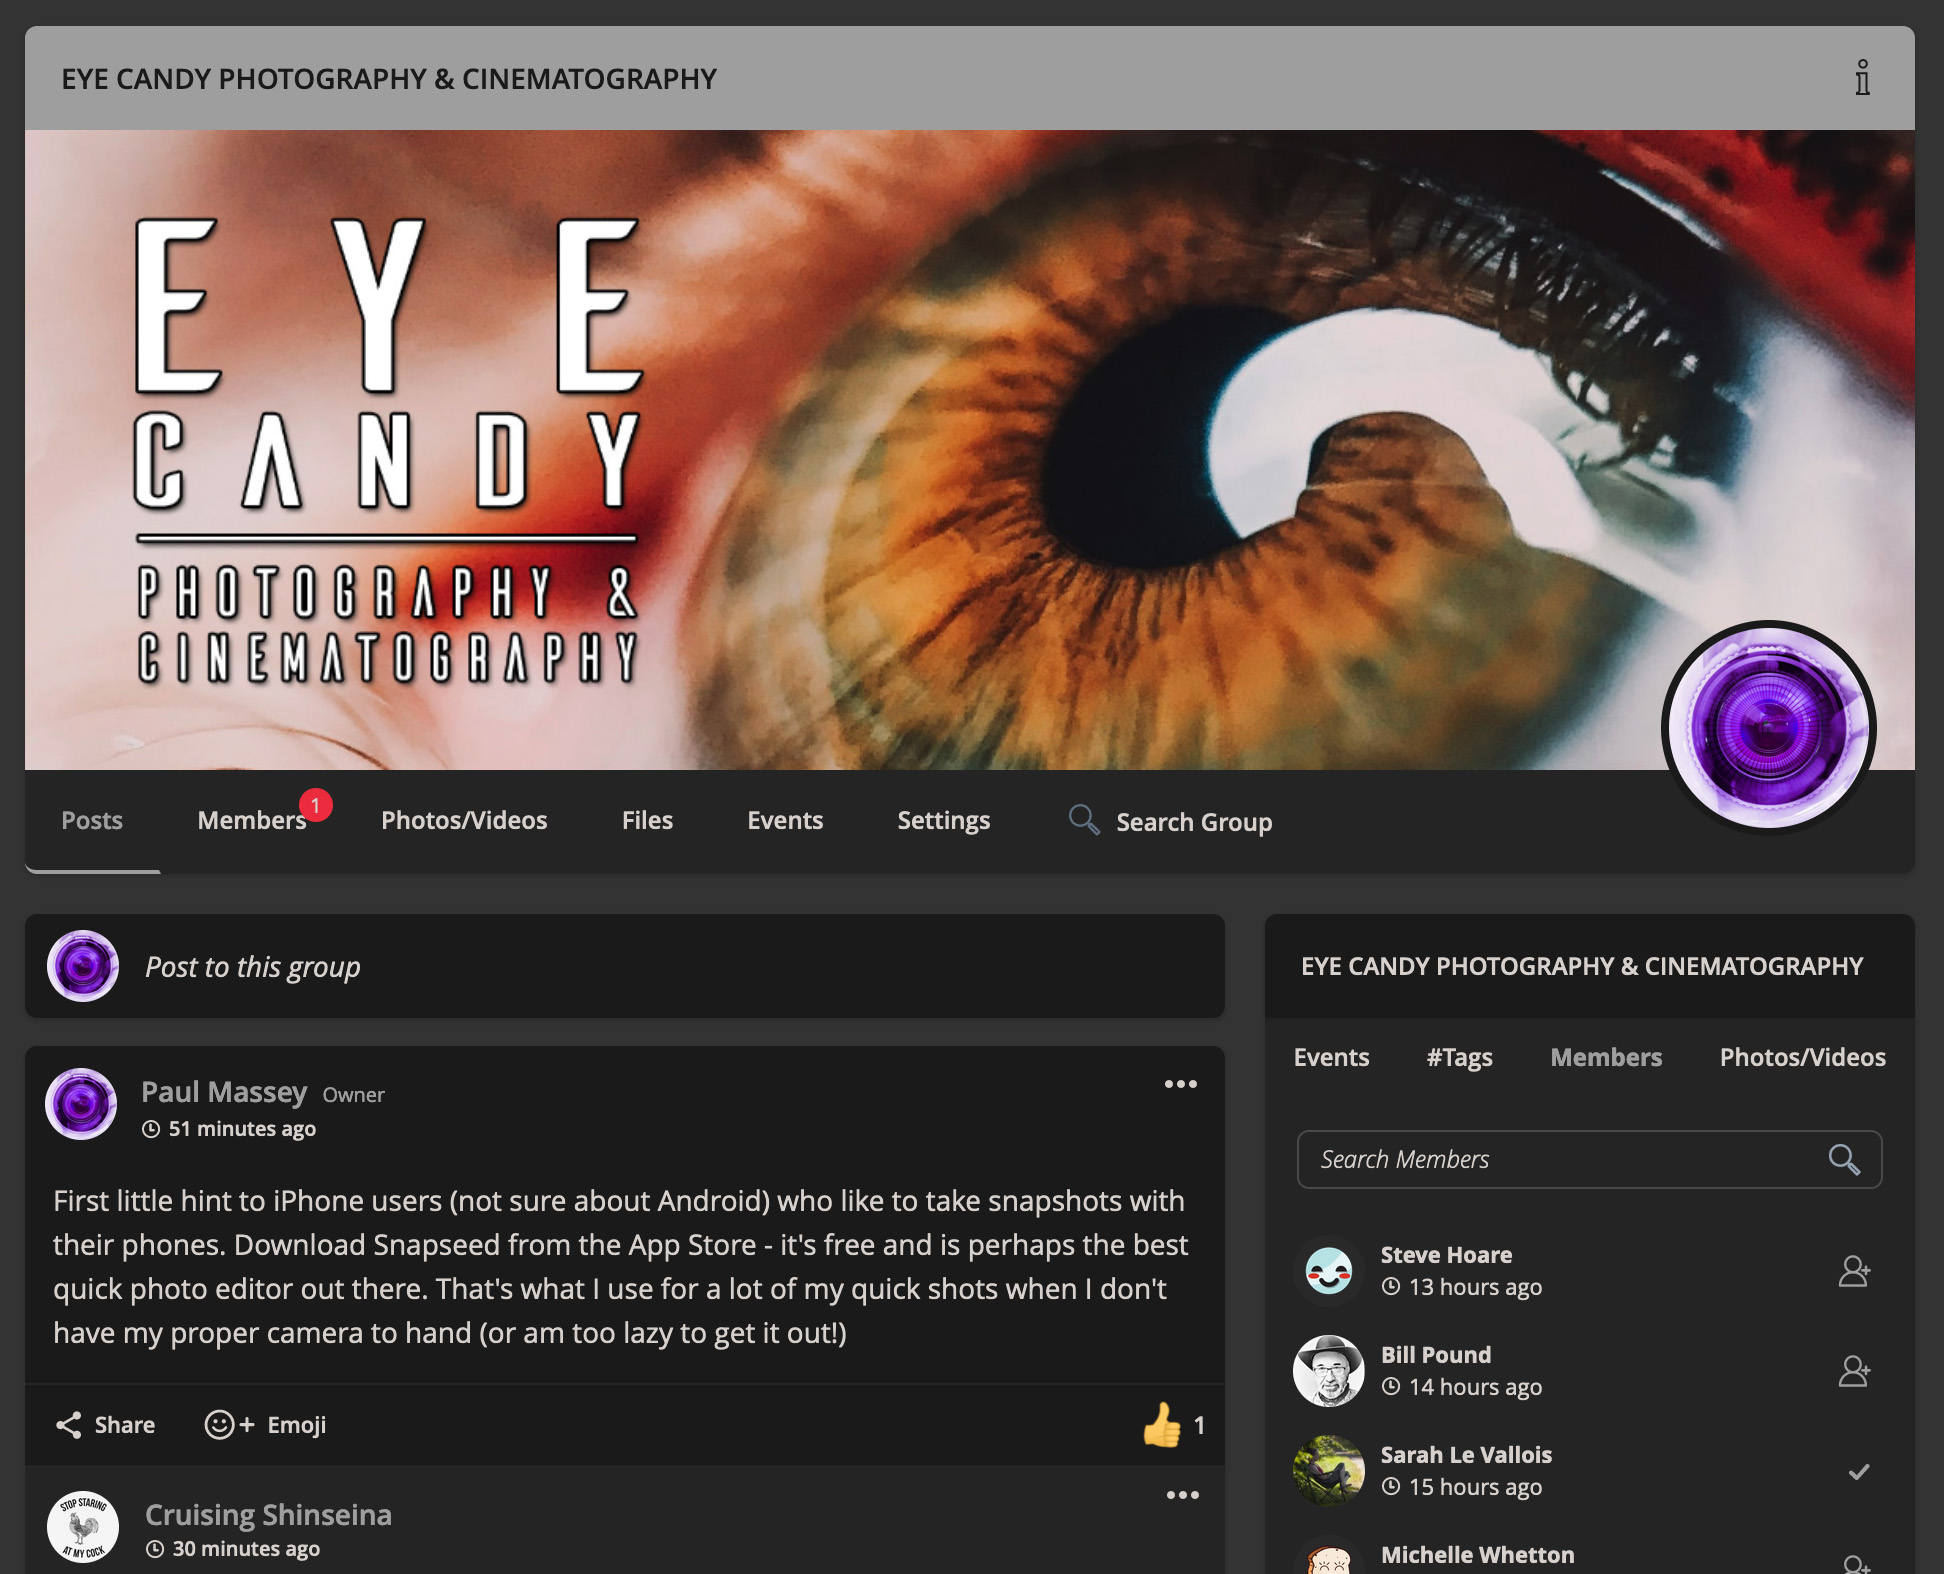1944x1574 pixels.
Task: Open Cruising Shinseina's profile link
Action: tap(268, 1515)
